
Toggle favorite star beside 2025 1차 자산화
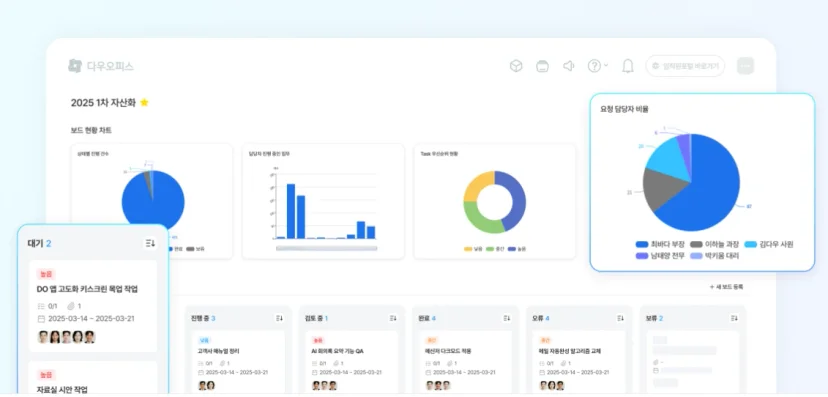pyautogui.click(x=144, y=102)
